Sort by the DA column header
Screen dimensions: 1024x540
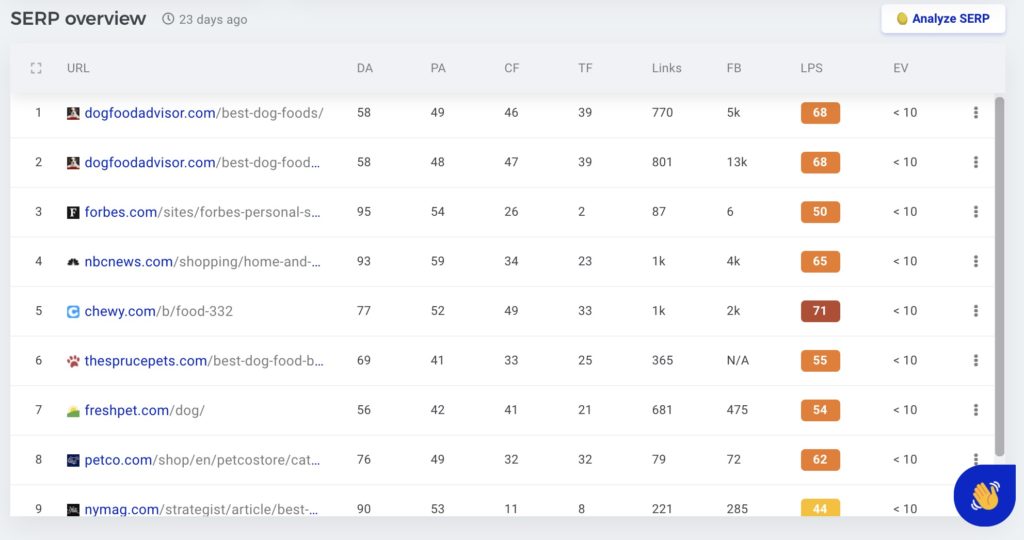[365, 68]
